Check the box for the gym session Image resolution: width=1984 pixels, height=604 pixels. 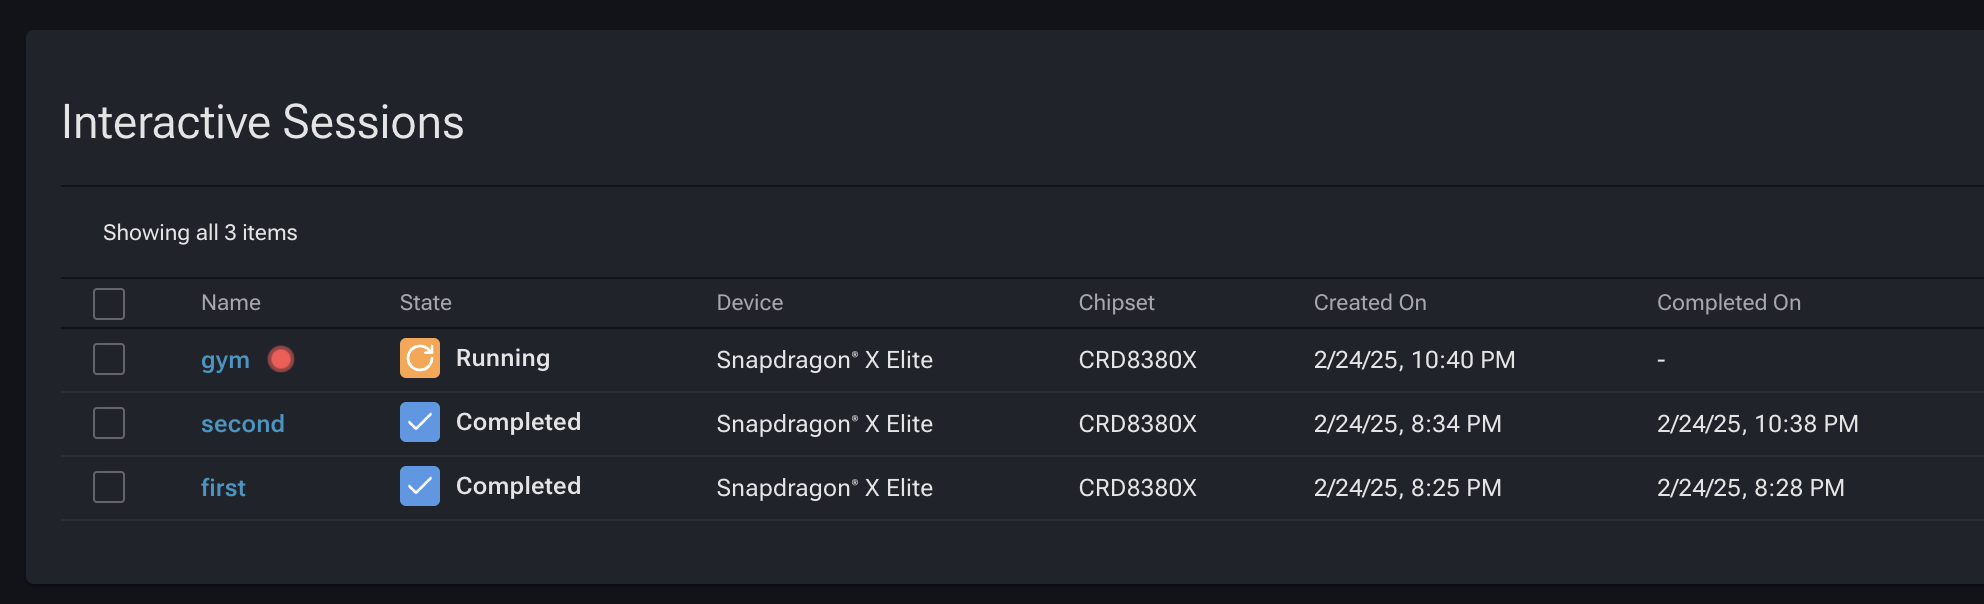click(109, 359)
